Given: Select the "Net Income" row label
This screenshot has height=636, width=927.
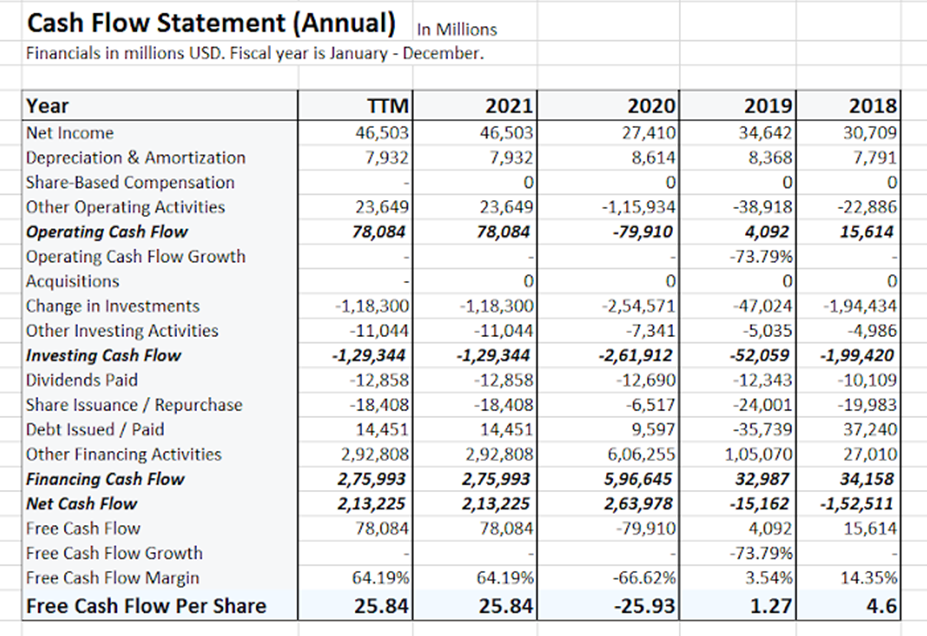Looking at the screenshot, I should coord(70,133).
